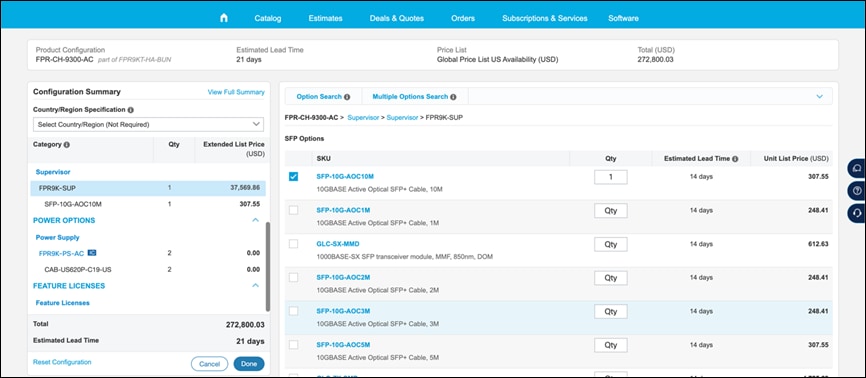
Task: Open the GLC-SX-MMD SKU link
Action: (x=338, y=244)
